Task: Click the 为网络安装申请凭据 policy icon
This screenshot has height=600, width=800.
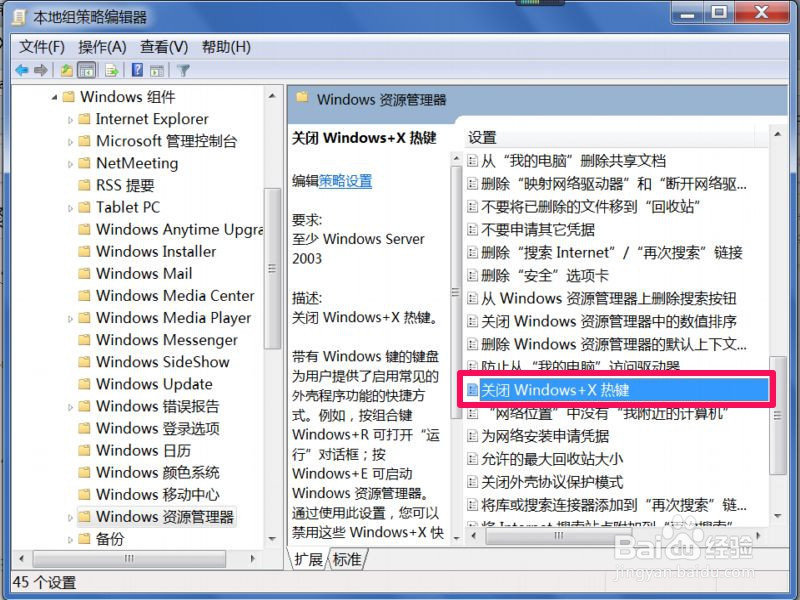Action: pos(472,436)
